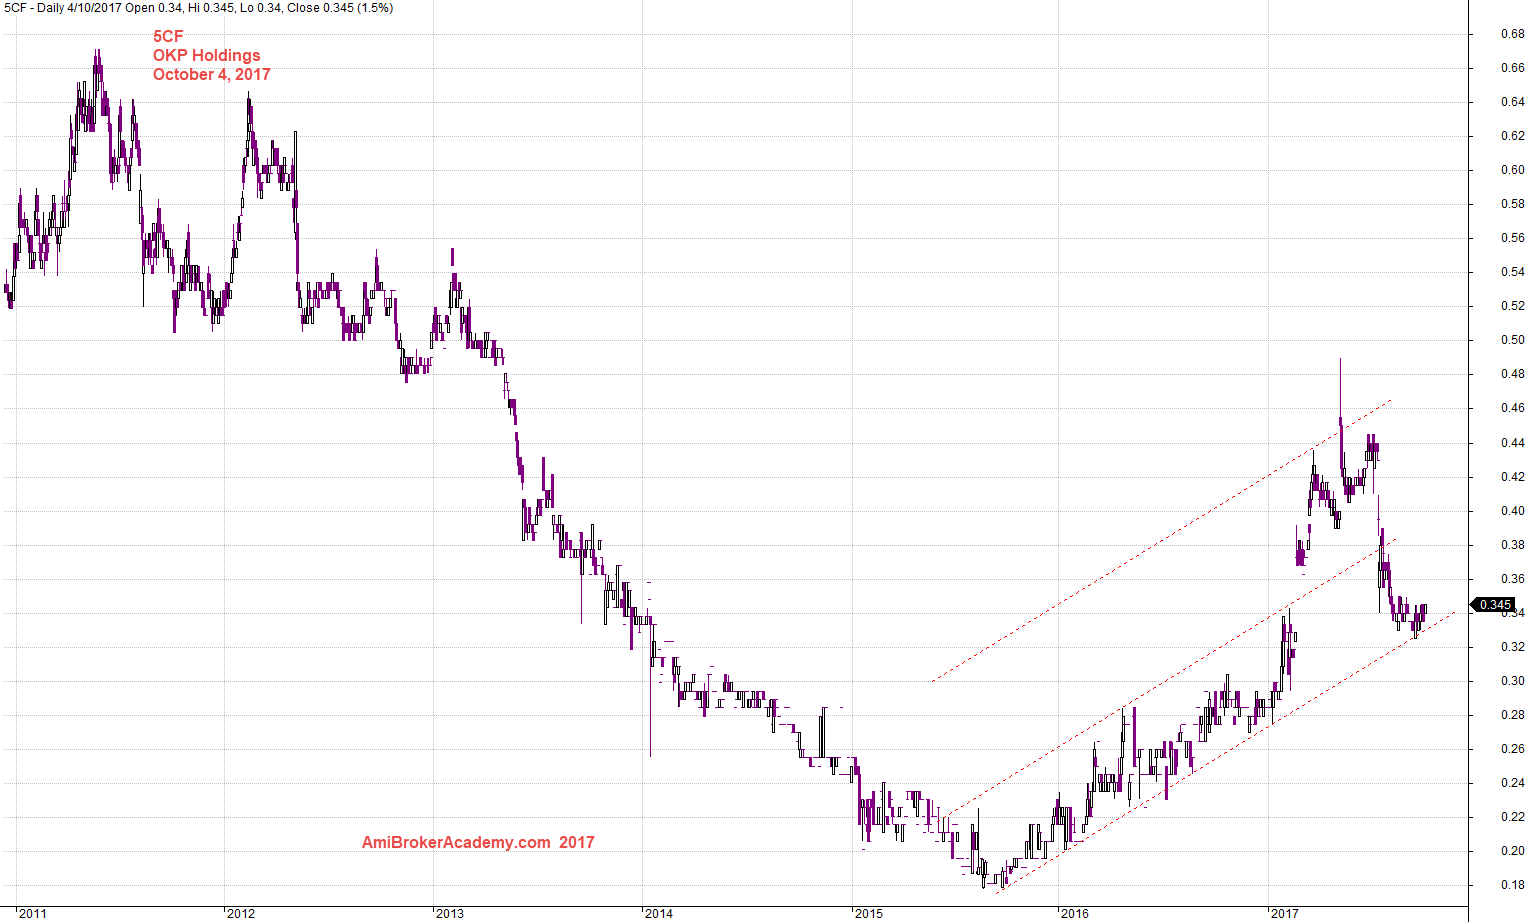Click the 0.46 price axis label
The height and width of the screenshot is (922, 1529).
[x=1513, y=408]
